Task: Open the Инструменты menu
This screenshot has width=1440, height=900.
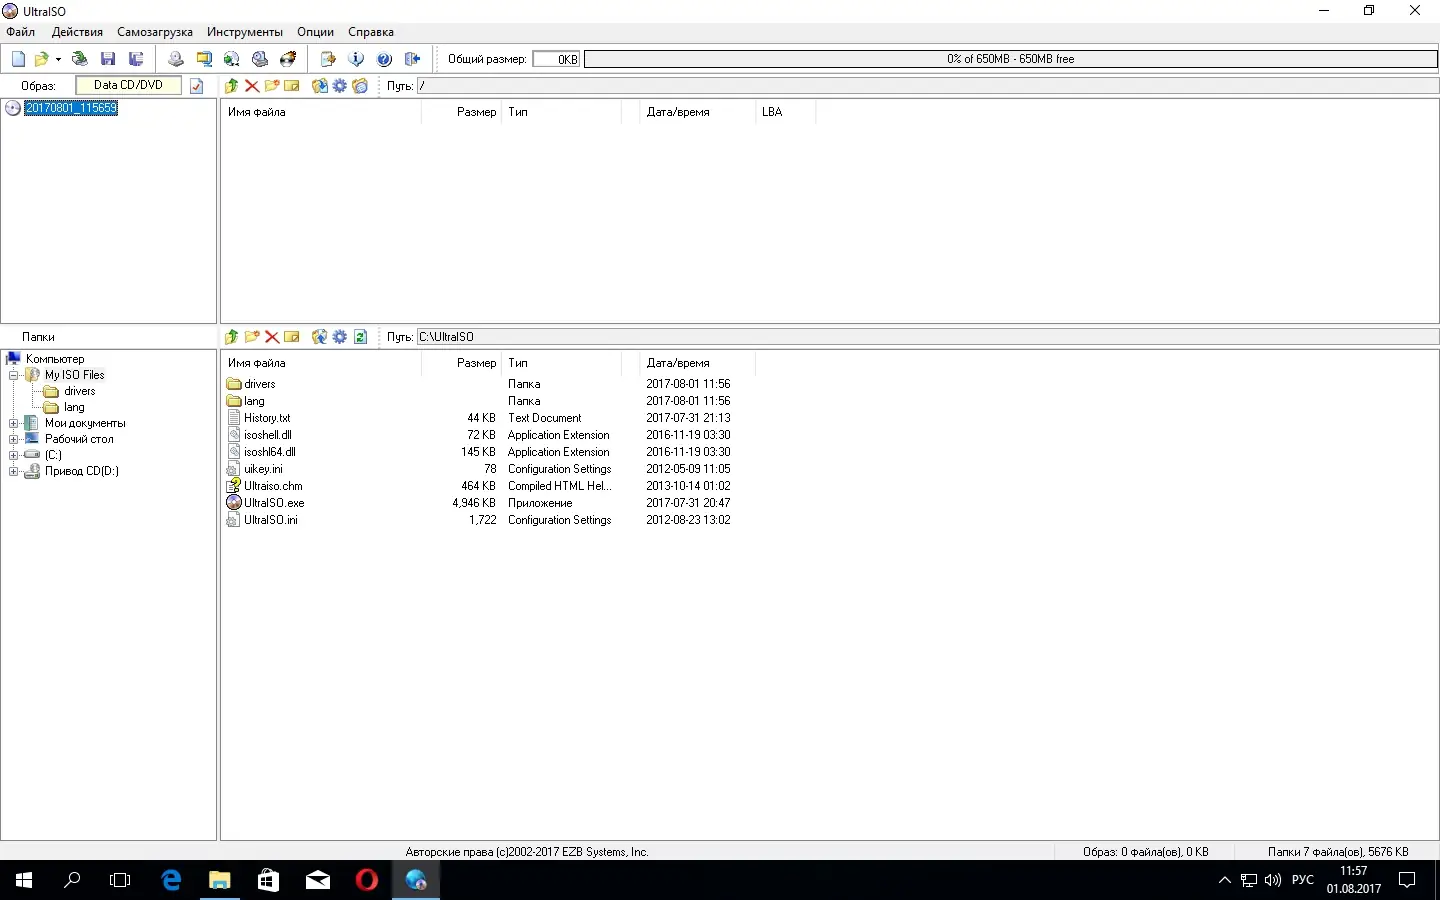Action: pyautogui.click(x=245, y=32)
